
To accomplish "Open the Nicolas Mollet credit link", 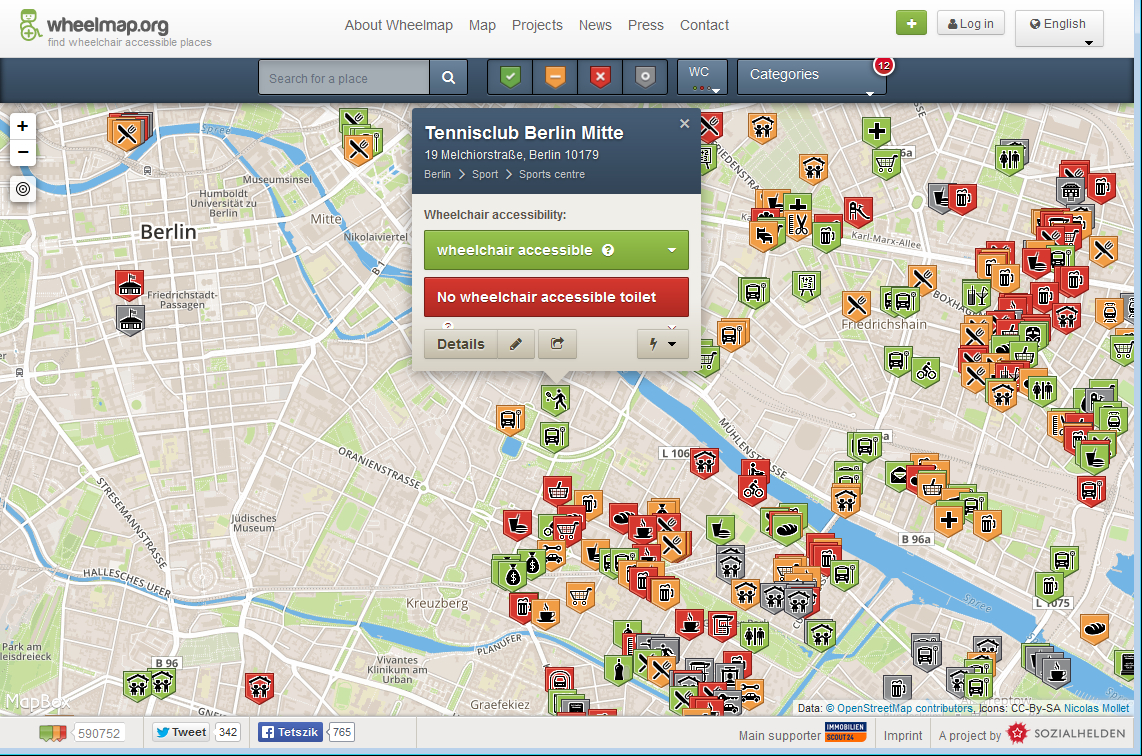I will pos(1097,708).
